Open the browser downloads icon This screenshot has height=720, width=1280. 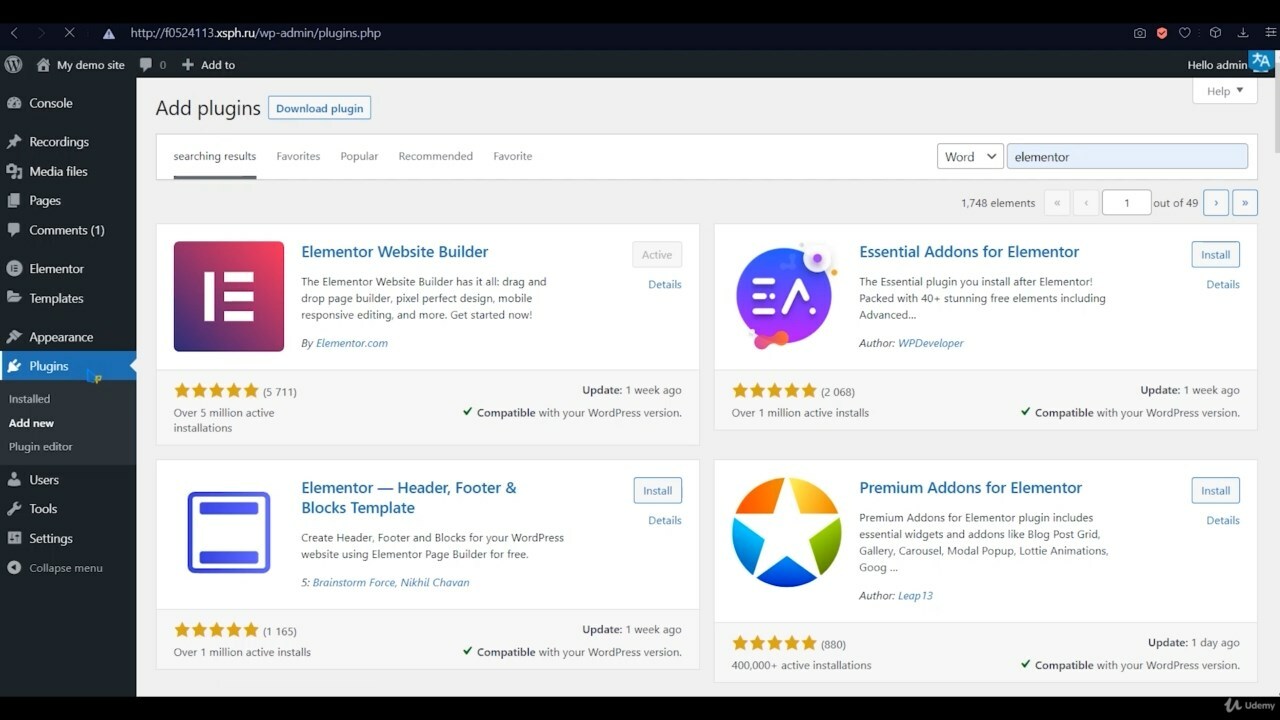click(x=1243, y=33)
